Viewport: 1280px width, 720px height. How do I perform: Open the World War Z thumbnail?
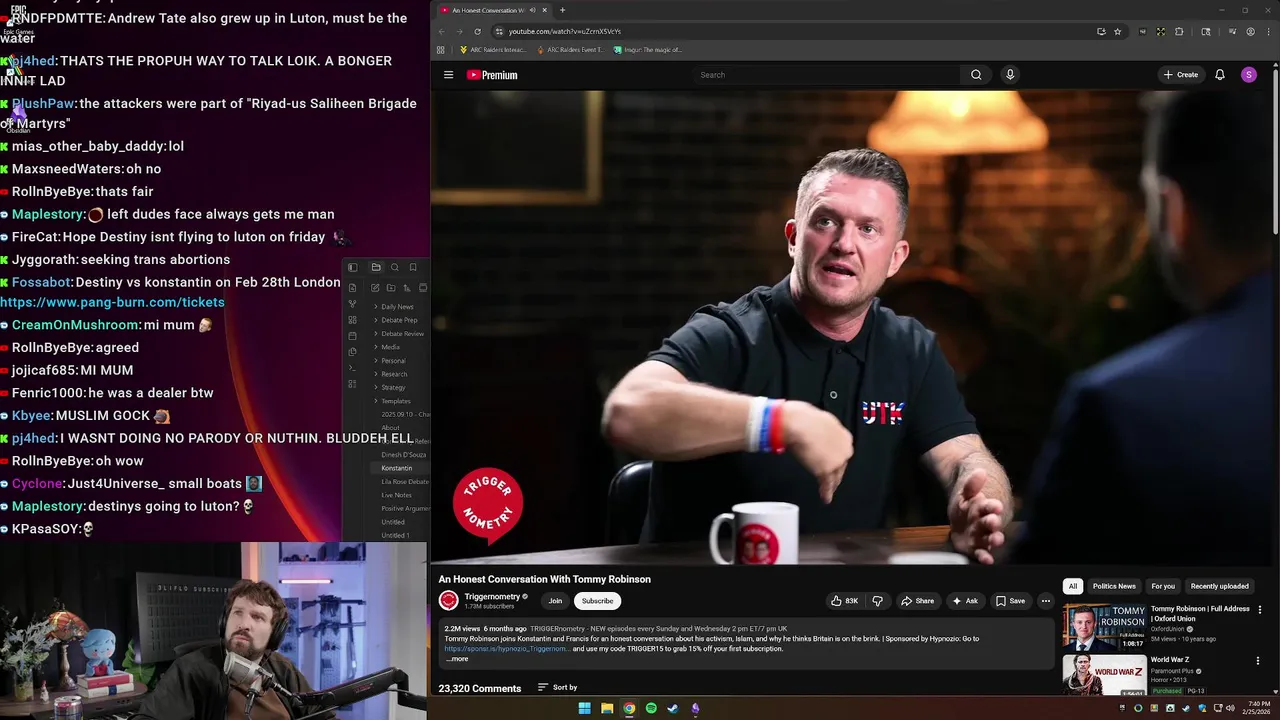(x=1104, y=675)
